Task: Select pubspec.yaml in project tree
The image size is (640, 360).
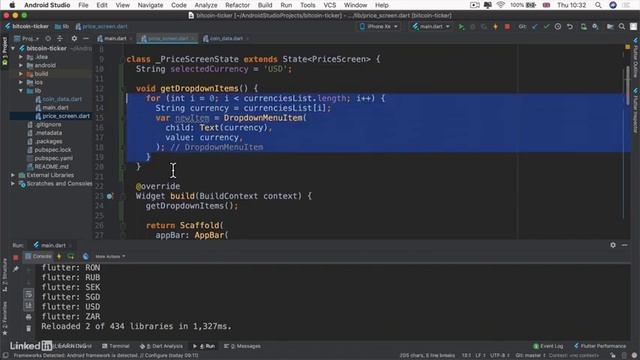Action: (x=53, y=158)
